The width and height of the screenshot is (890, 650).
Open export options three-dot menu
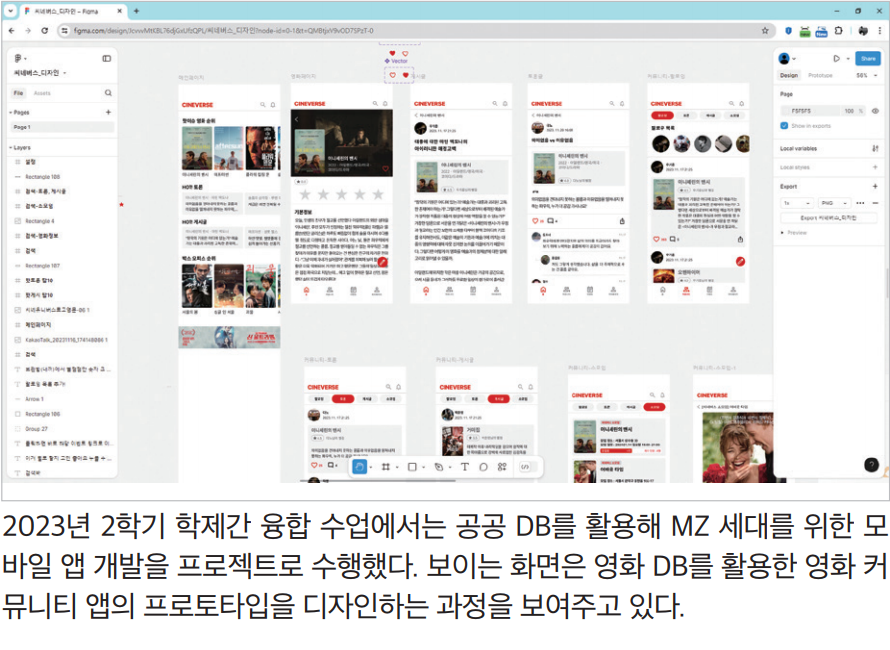[x=860, y=203]
